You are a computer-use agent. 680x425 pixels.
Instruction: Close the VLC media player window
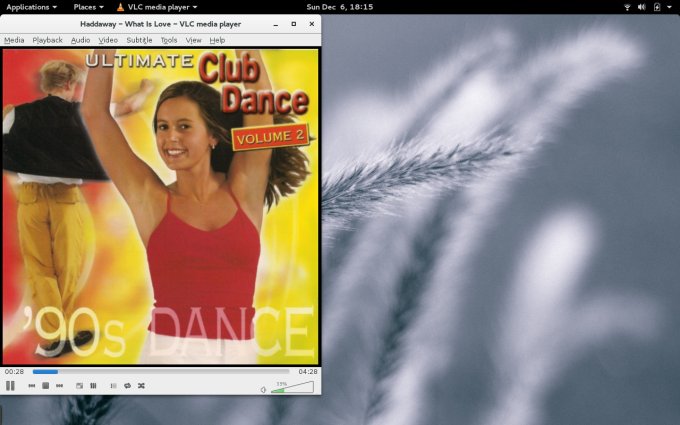[x=311, y=24]
